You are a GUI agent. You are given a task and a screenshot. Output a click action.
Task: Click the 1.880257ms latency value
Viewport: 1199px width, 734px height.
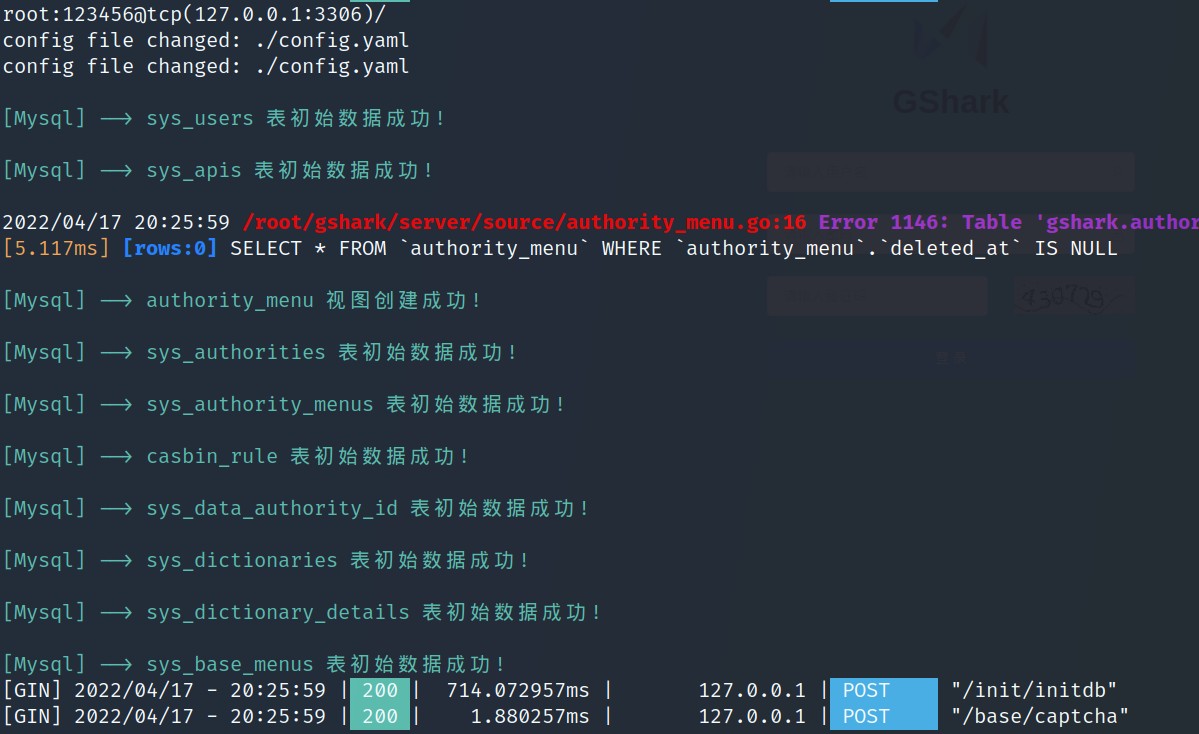[x=530, y=716]
